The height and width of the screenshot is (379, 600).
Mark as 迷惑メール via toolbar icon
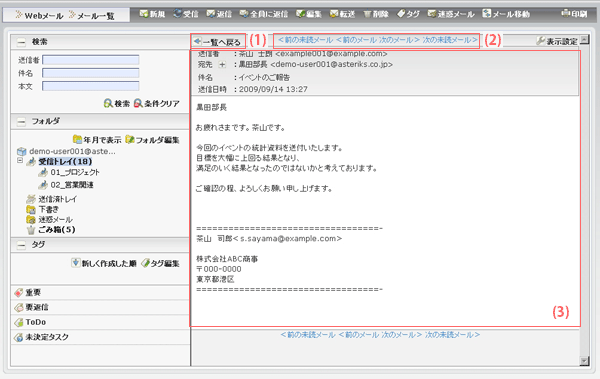(x=432, y=14)
